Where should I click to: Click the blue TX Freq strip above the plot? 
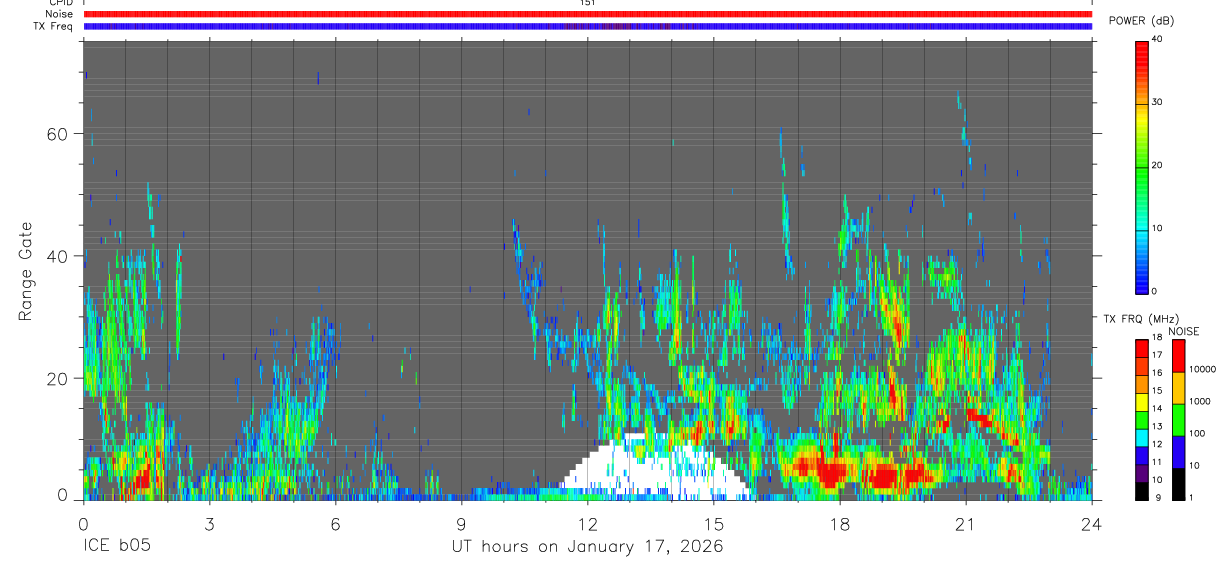(587, 26)
